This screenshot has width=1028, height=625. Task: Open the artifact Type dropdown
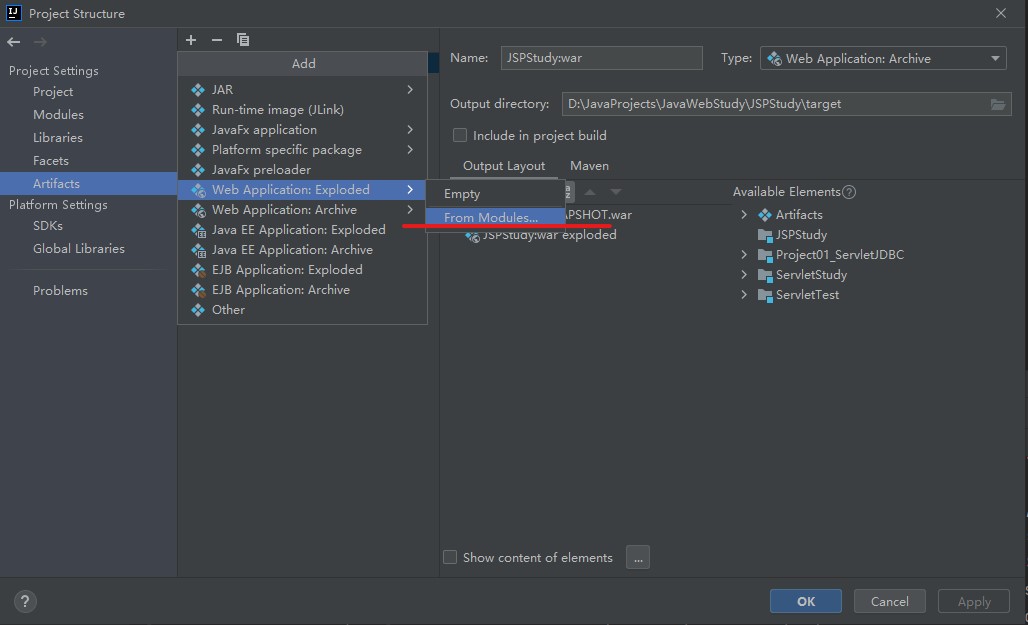(883, 58)
